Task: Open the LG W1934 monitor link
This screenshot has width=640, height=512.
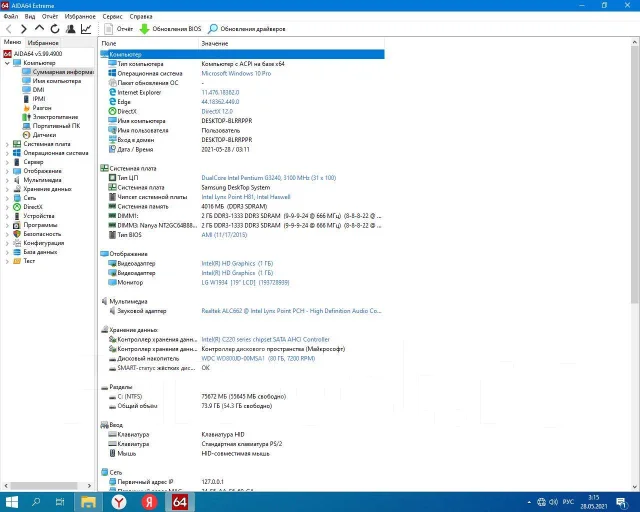Action: click(x=245, y=283)
